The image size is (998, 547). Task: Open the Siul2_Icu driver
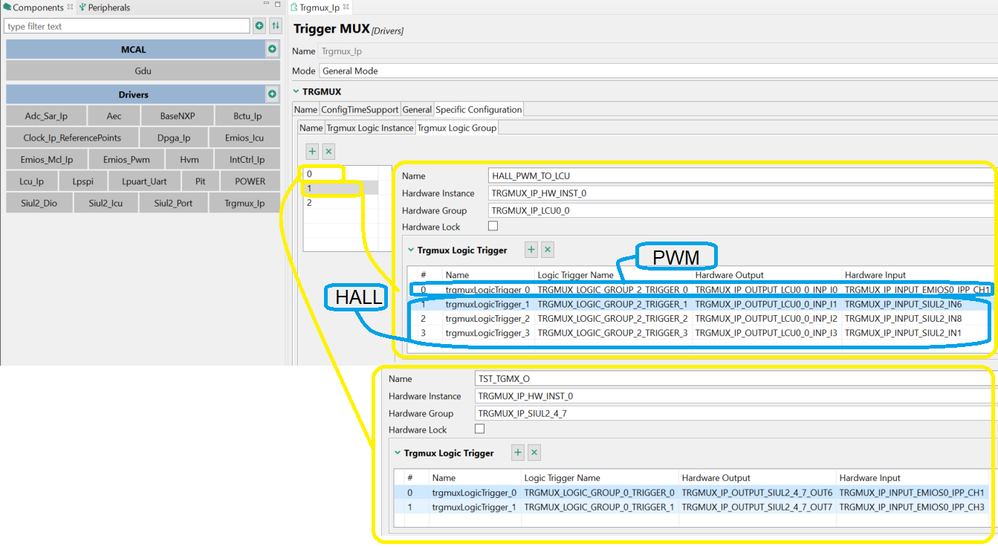coord(106,203)
